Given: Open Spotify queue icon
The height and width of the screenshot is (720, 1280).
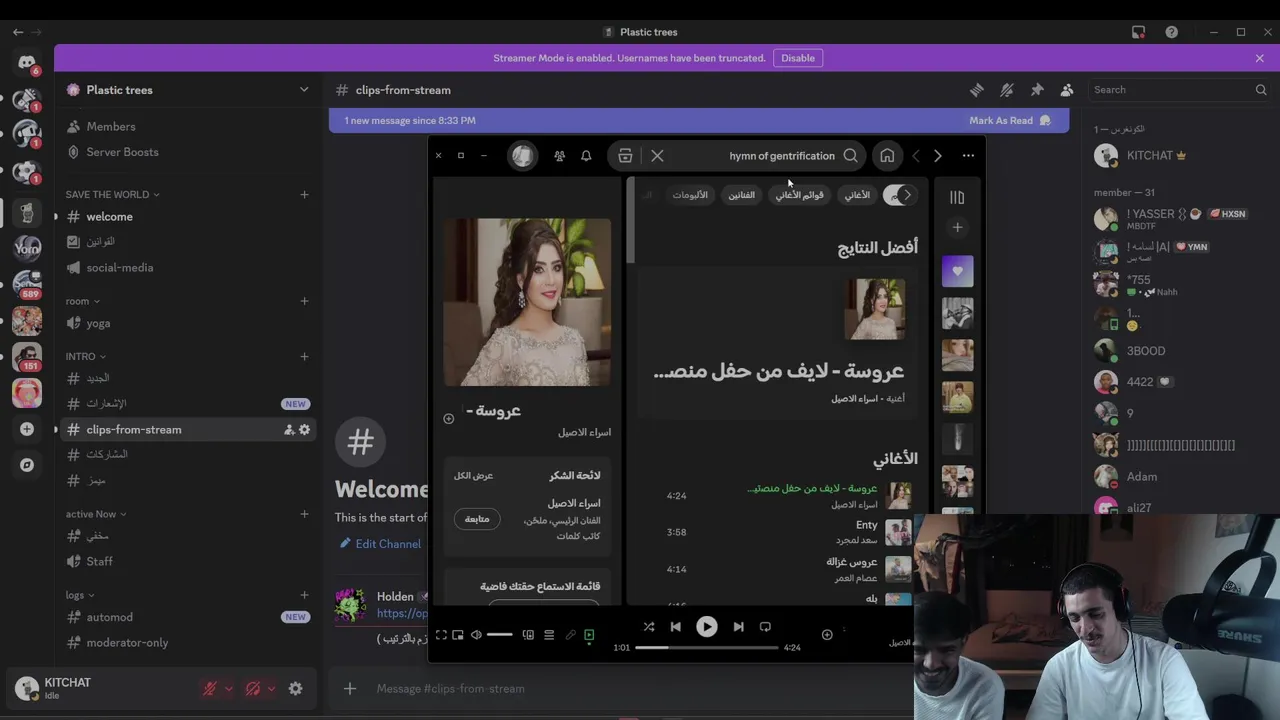Looking at the screenshot, I should point(549,635).
